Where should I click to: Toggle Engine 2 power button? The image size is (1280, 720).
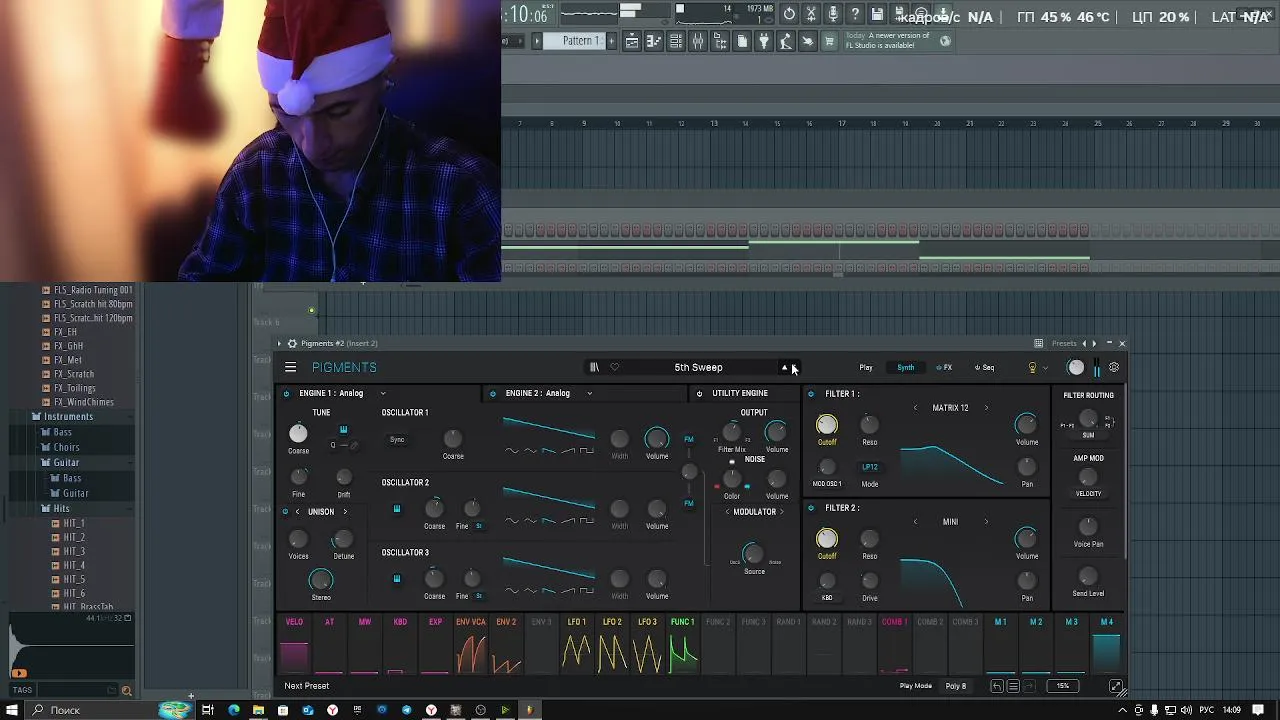point(492,393)
